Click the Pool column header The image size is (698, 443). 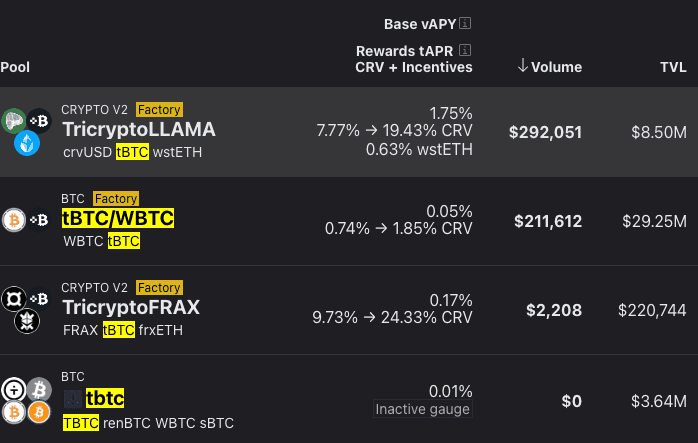click(15, 67)
